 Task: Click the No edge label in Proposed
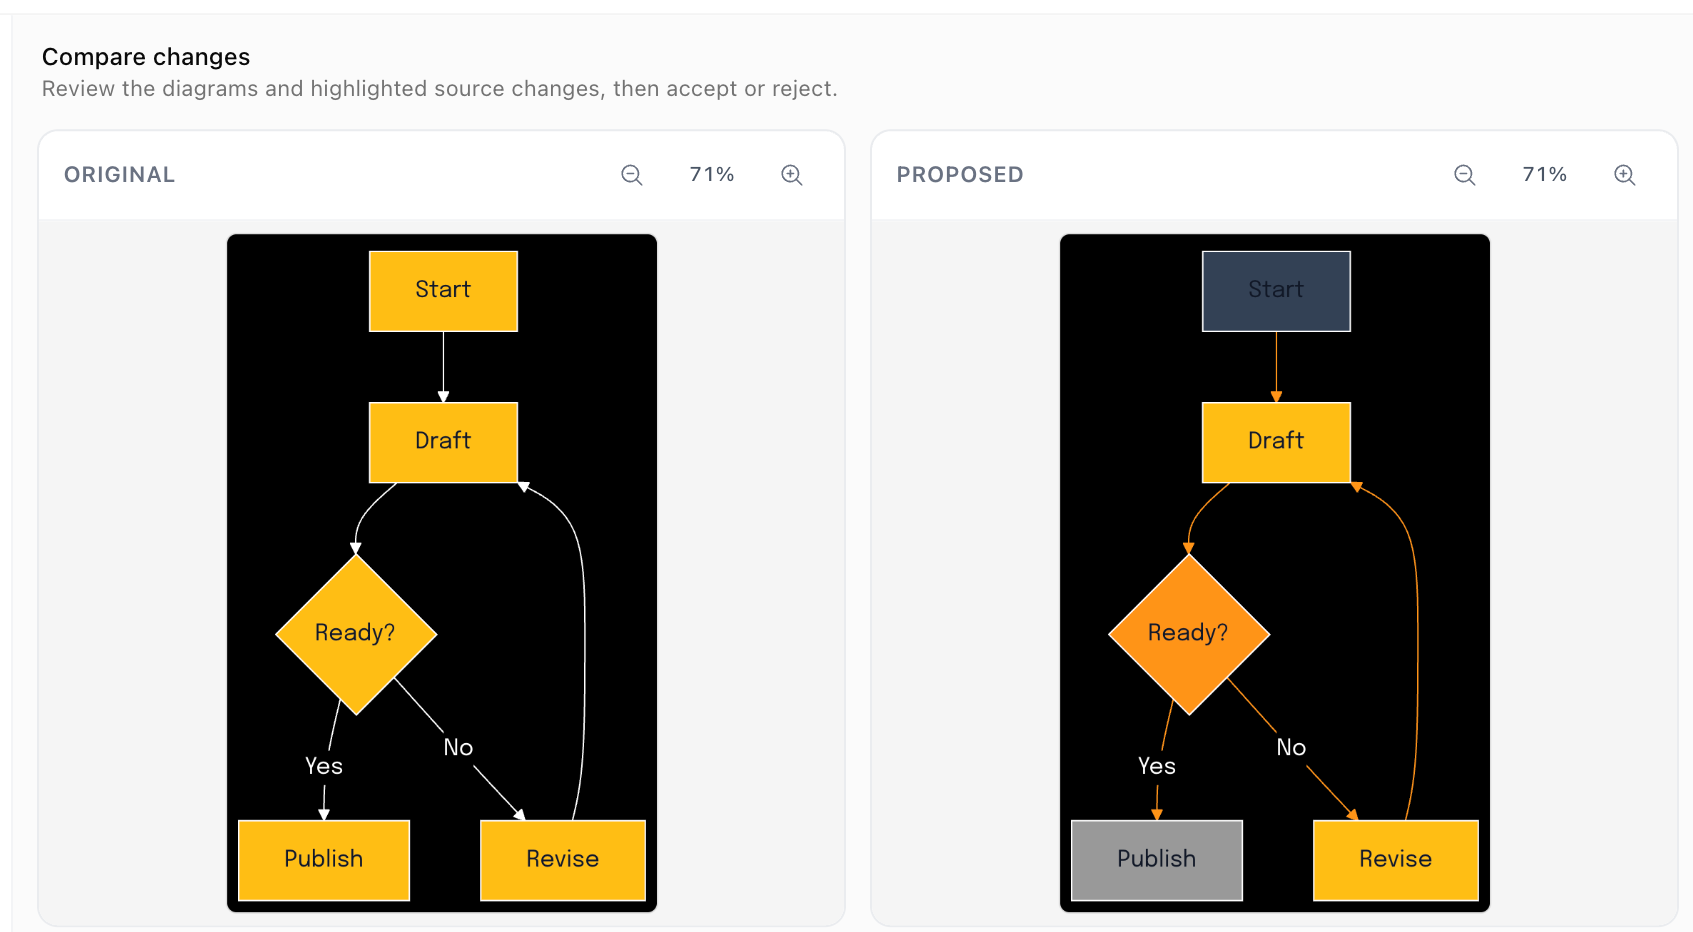[x=1291, y=747]
